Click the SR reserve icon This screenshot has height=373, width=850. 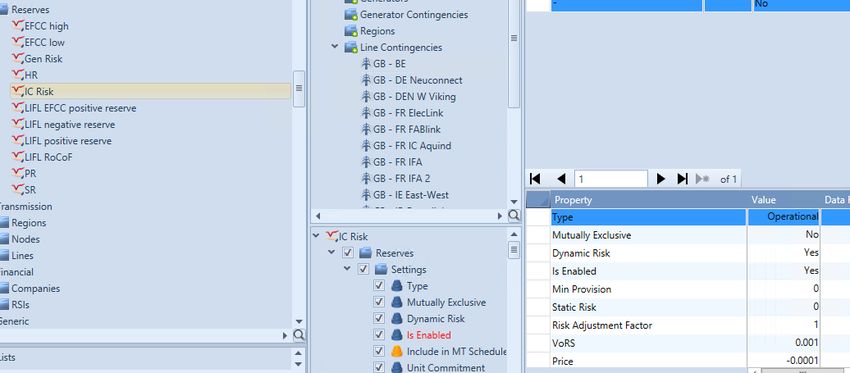pos(18,190)
